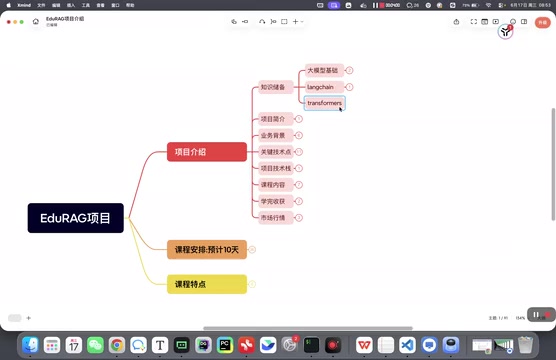Expand collapsed children of 大模型基础
This screenshot has height=360, width=556.
[x=349, y=70]
